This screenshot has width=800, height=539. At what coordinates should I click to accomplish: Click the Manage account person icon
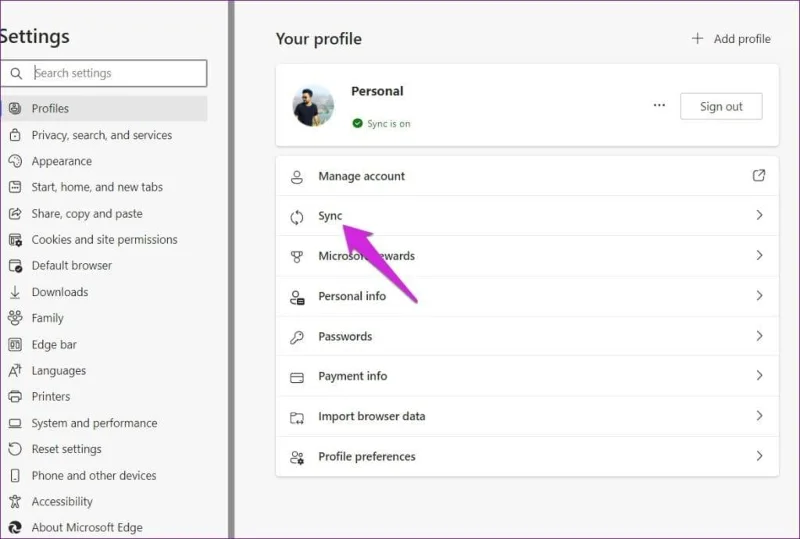(x=296, y=177)
